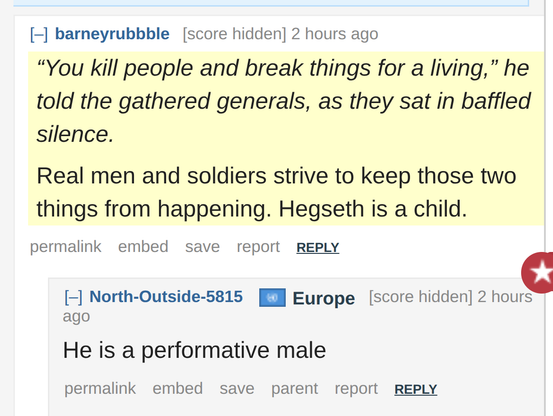Save the performative male comment
The image size is (553, 416).
237,389
